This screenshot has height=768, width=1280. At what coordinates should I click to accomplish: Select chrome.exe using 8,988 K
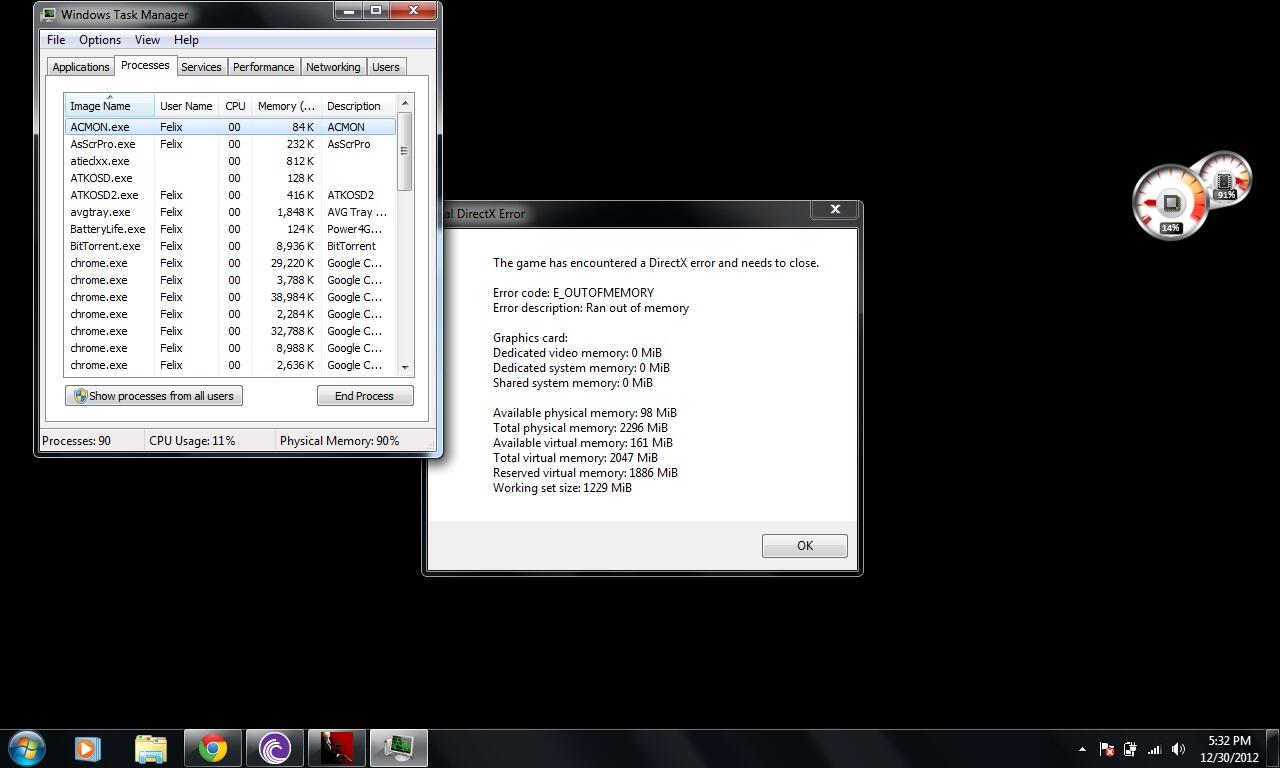(230, 348)
